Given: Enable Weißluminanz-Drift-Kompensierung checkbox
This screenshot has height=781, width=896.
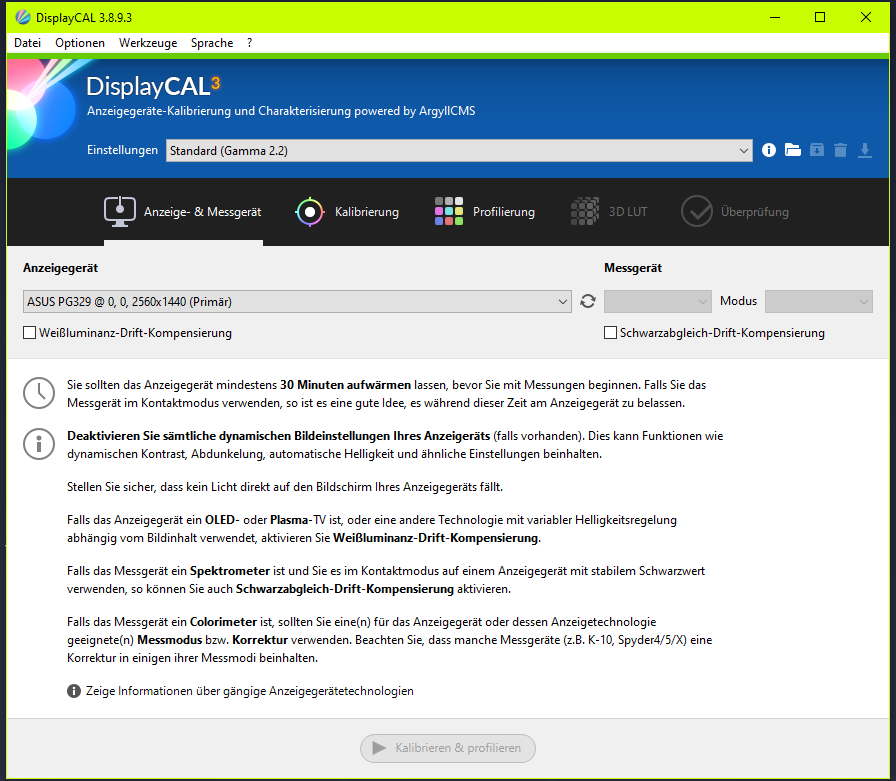Looking at the screenshot, I should coord(30,333).
